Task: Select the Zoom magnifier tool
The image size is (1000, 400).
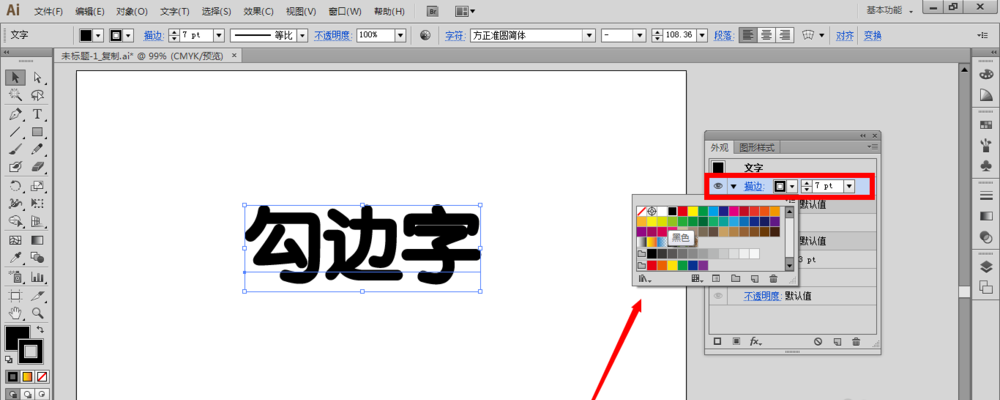Action: tap(37, 313)
